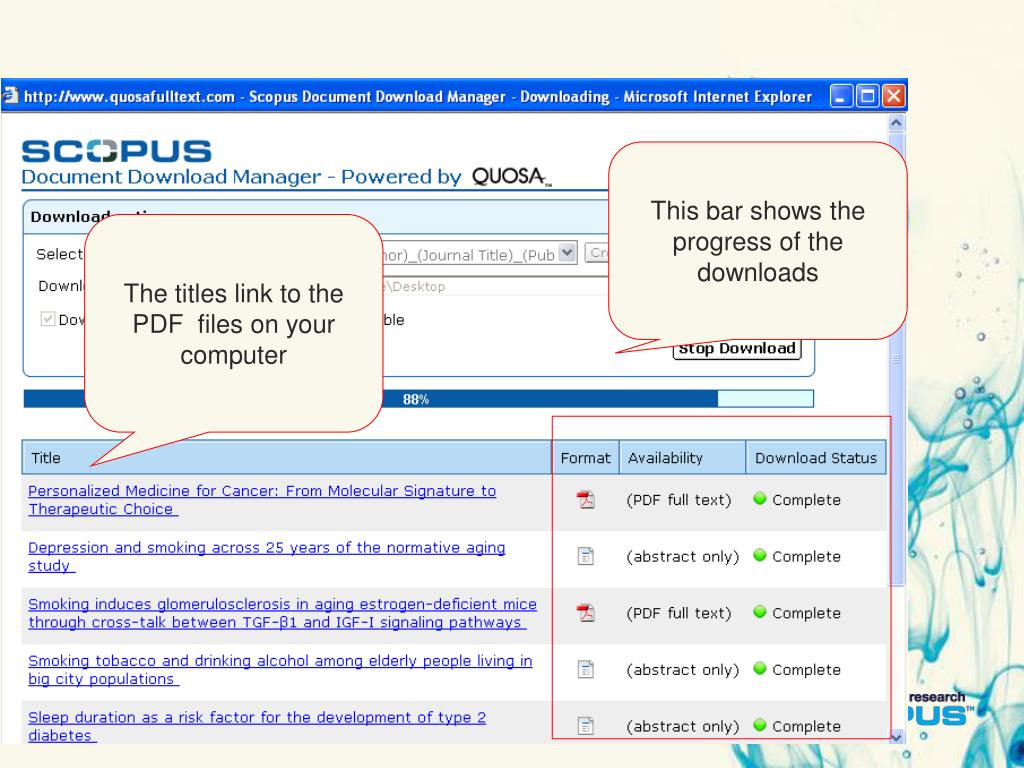Viewport: 1024px width, 768px height.
Task: Click Complete status of Sleep duration row
Action: (x=807, y=726)
